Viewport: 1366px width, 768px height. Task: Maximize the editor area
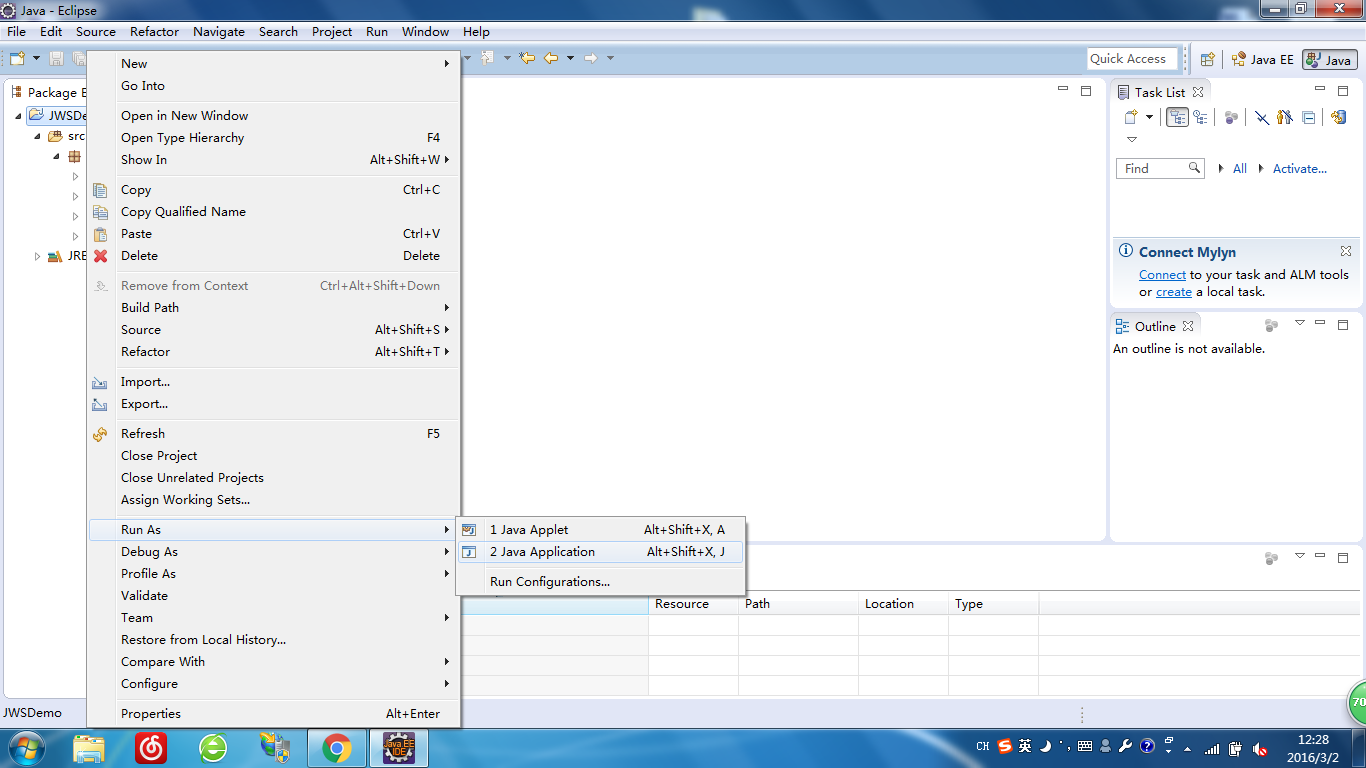coord(1086,91)
